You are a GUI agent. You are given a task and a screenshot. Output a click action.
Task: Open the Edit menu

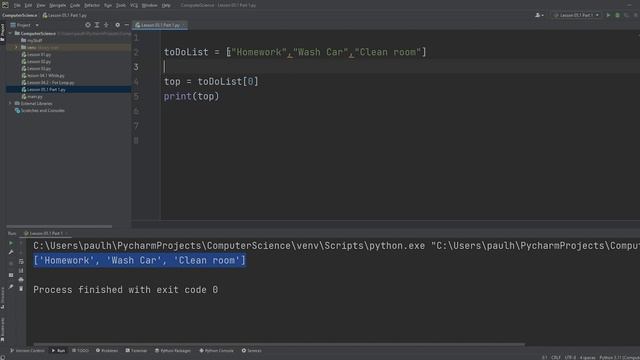tap(28, 5)
